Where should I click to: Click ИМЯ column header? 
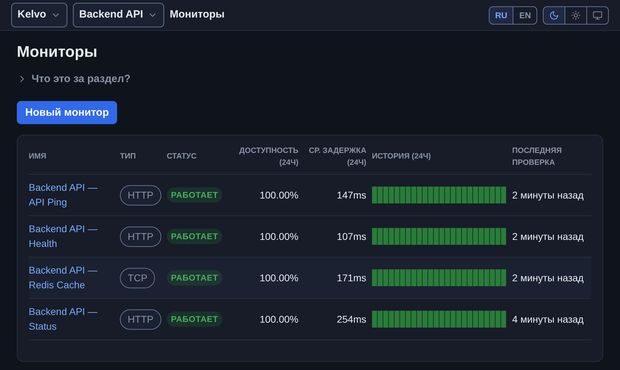click(37, 156)
